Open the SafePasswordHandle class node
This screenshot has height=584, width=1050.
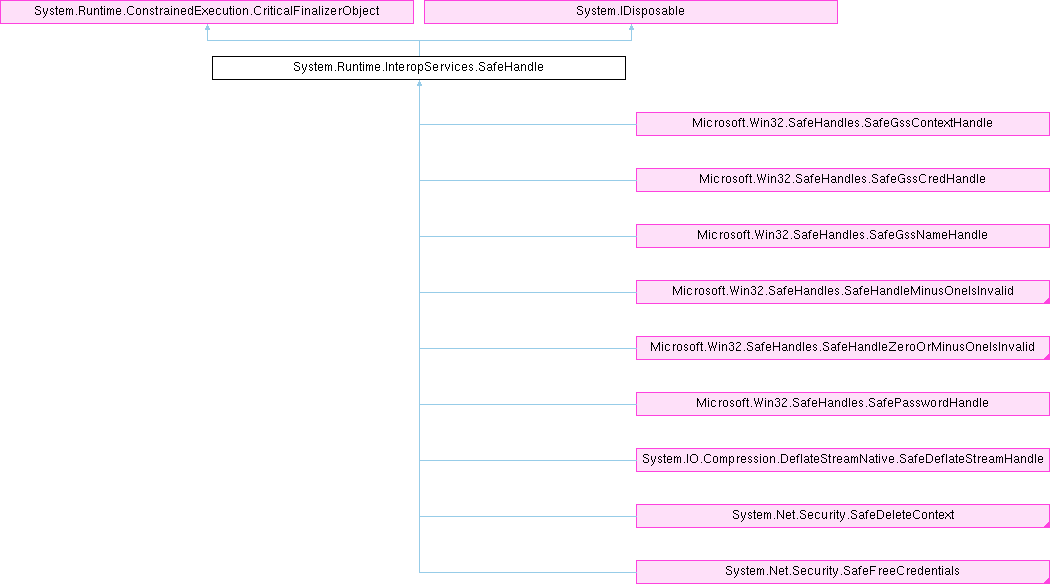tap(842, 404)
